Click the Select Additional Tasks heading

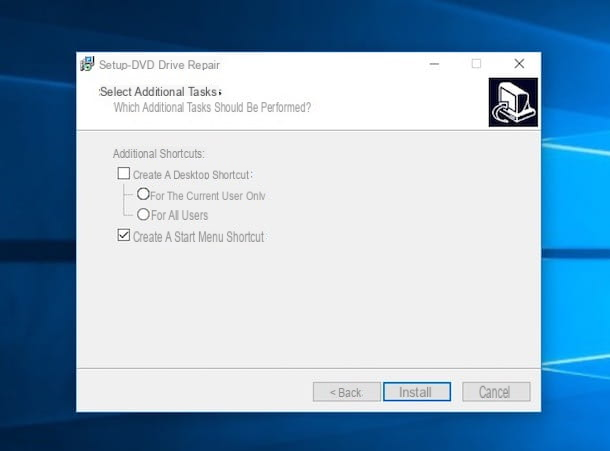(x=159, y=92)
